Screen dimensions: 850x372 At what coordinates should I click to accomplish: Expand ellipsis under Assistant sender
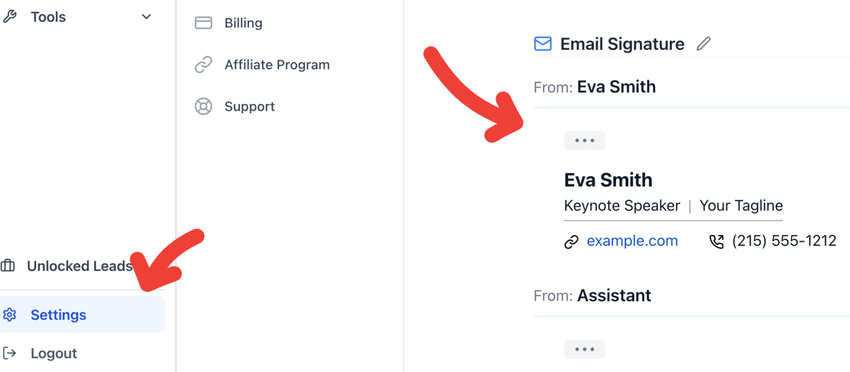584,349
